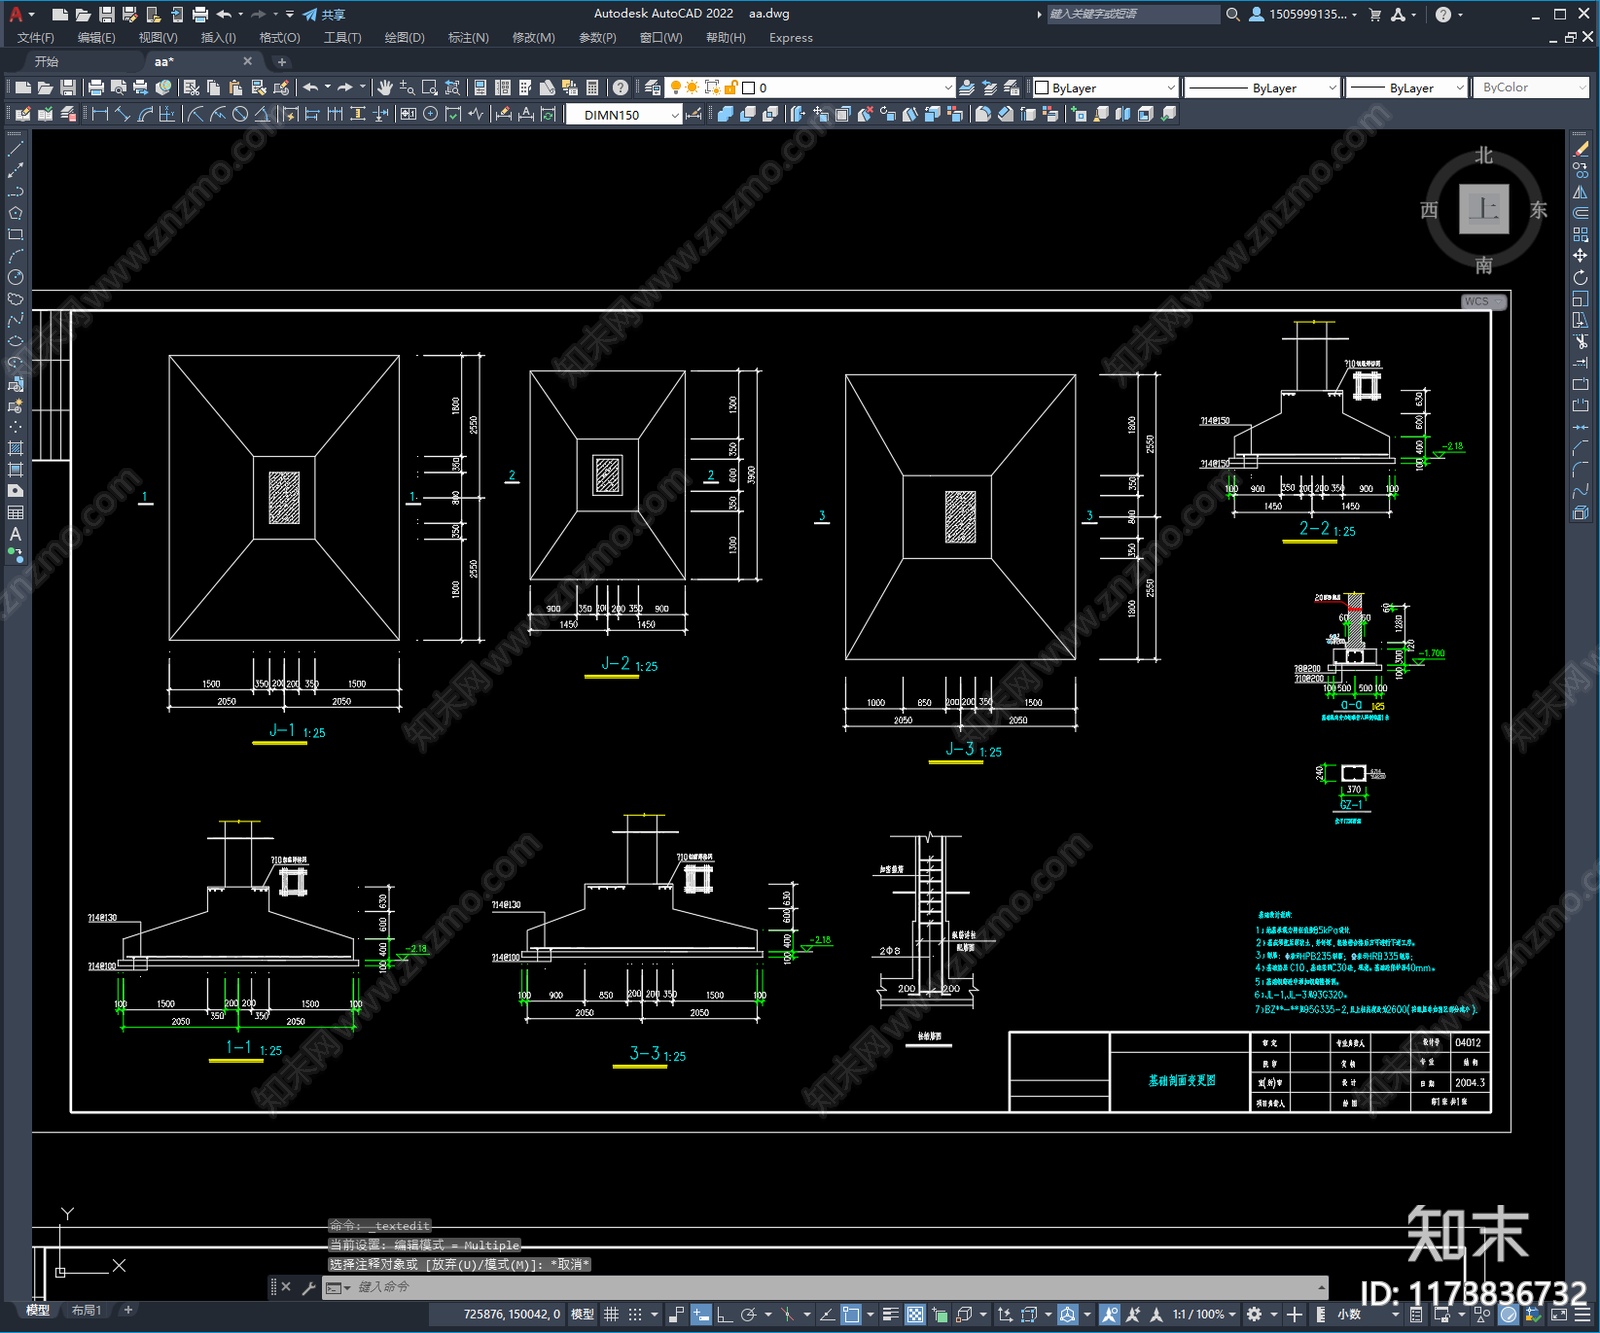Select the Linear dimension tool
Screen dimensions: 1600x1333
click(x=100, y=114)
